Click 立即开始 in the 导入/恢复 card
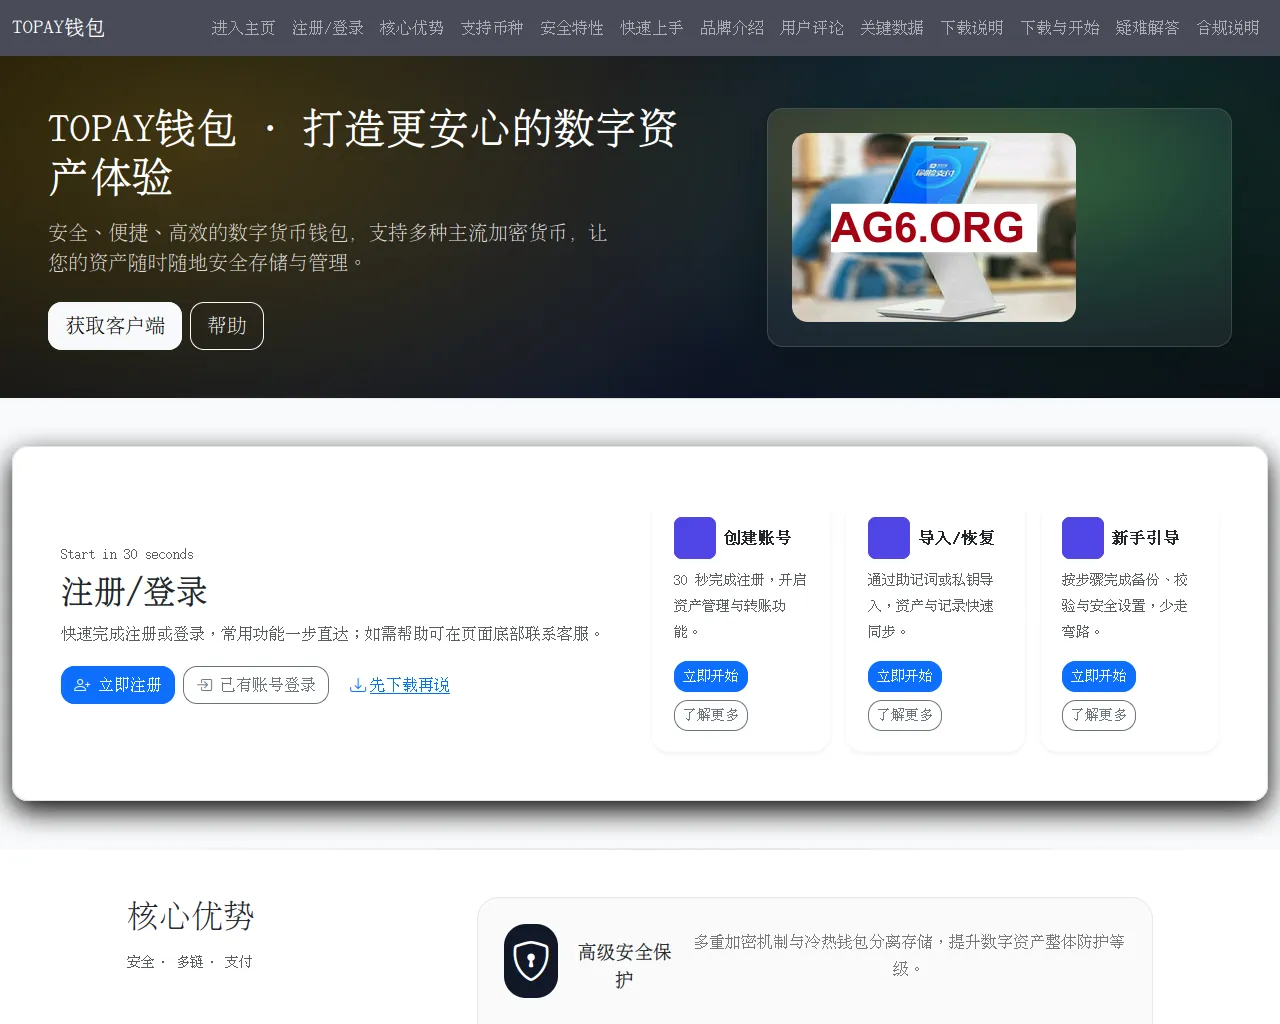Viewport: 1280px width, 1024px height. point(905,676)
